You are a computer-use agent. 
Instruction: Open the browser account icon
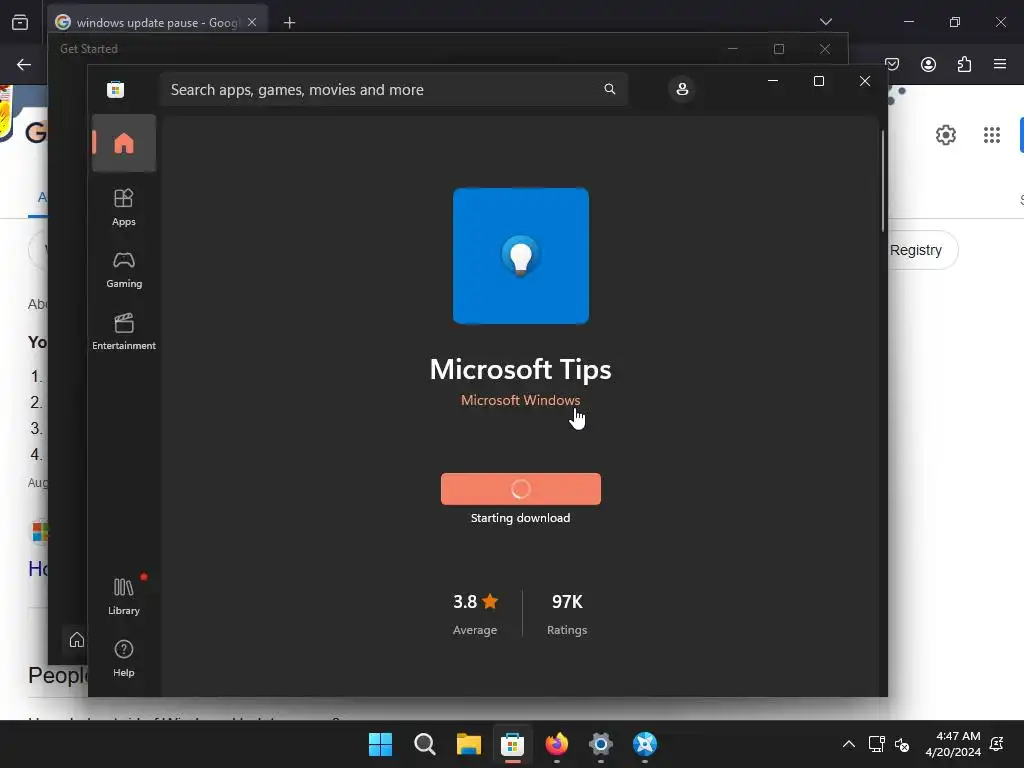[928, 64]
